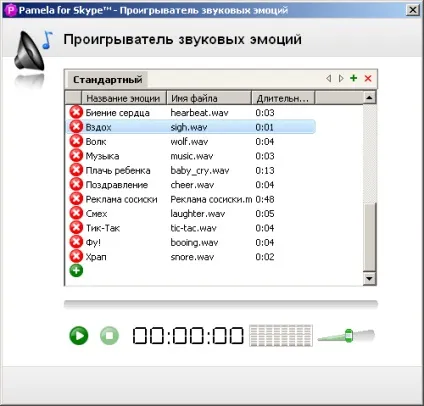Click the 0:48 duration value
The width and height of the screenshot is (424, 406).
coord(265,199)
